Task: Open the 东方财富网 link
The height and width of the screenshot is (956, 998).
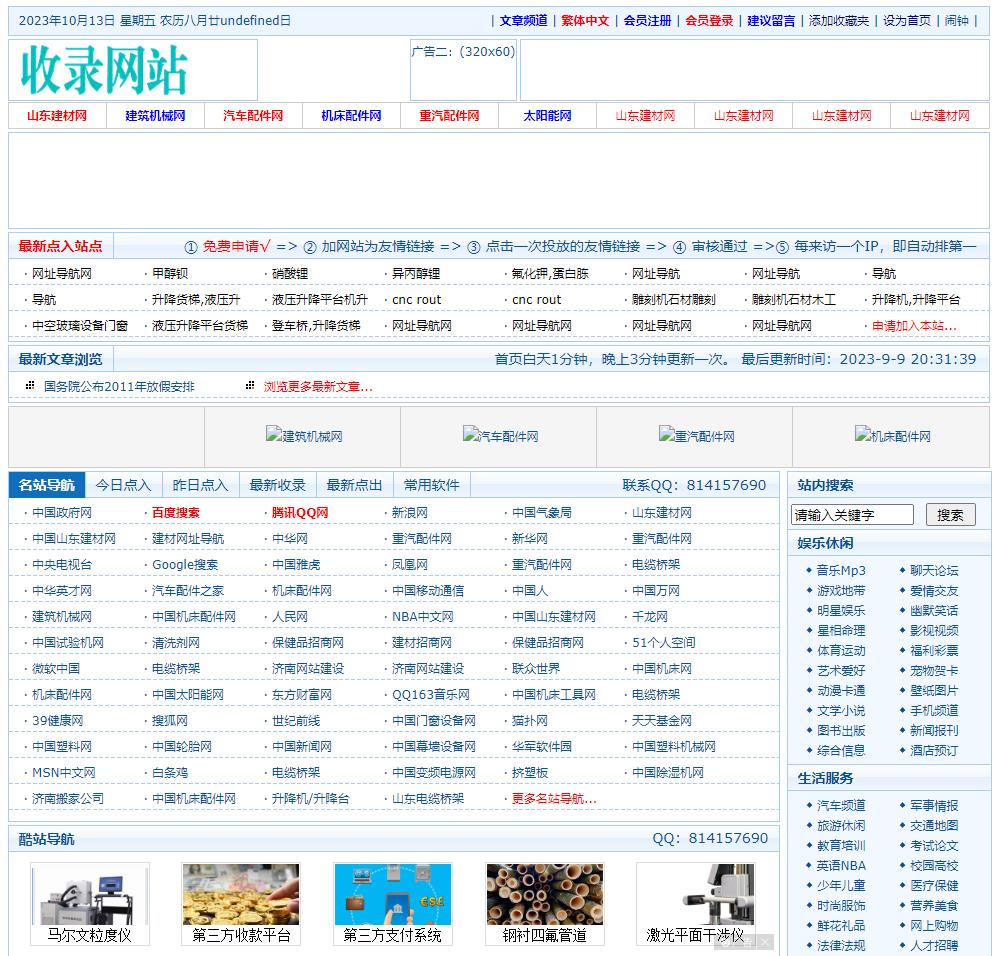Action: 302,694
